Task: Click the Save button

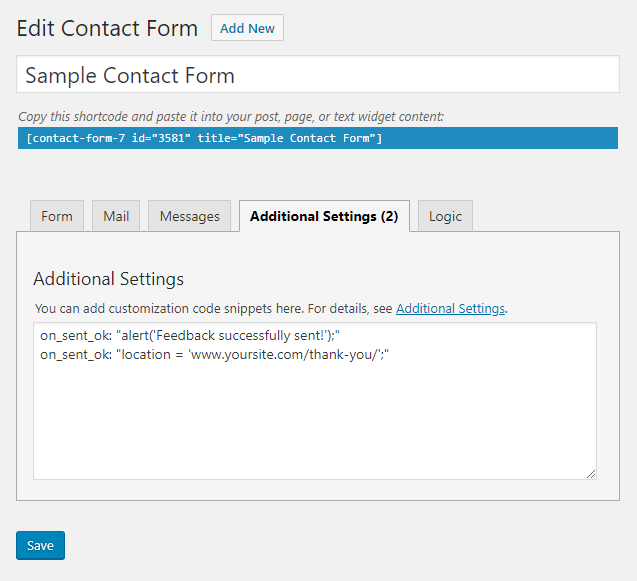Action: pos(40,545)
